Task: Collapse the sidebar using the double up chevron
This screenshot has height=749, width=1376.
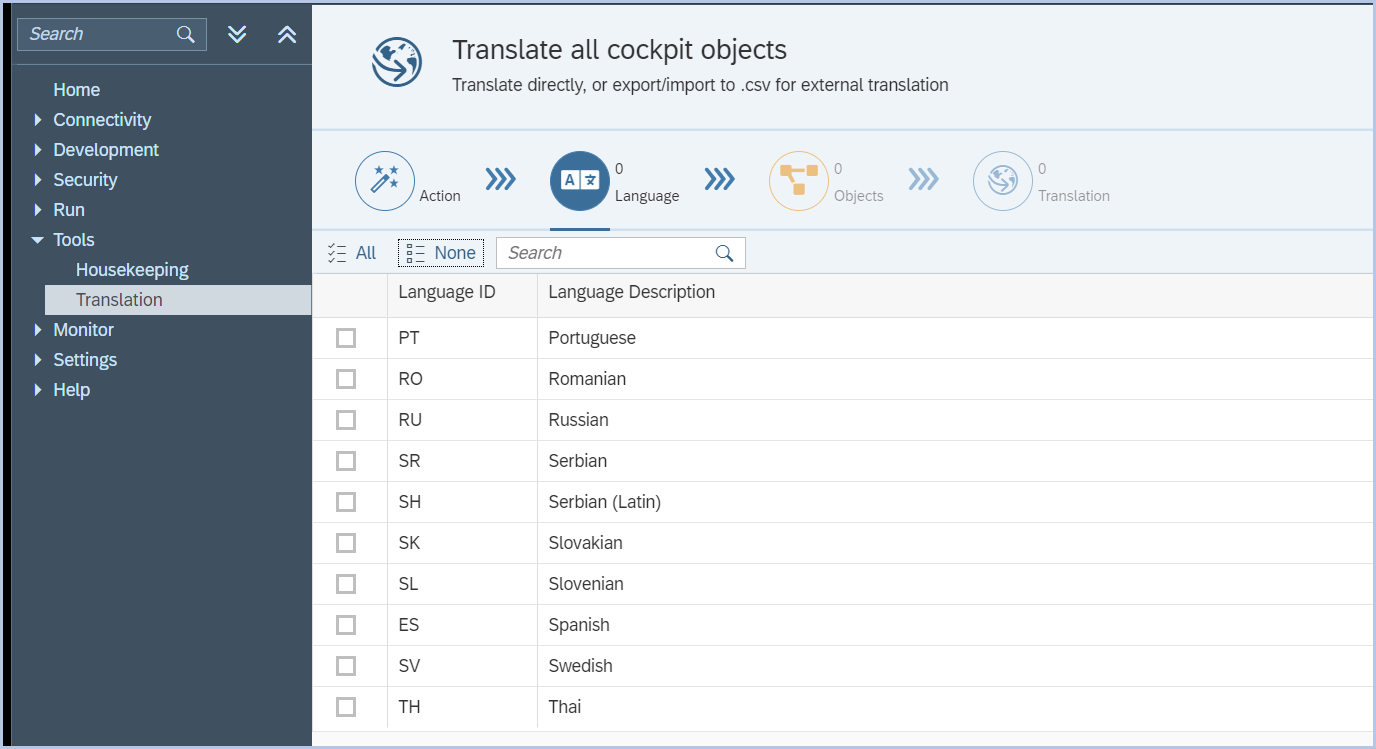Action: click(287, 34)
